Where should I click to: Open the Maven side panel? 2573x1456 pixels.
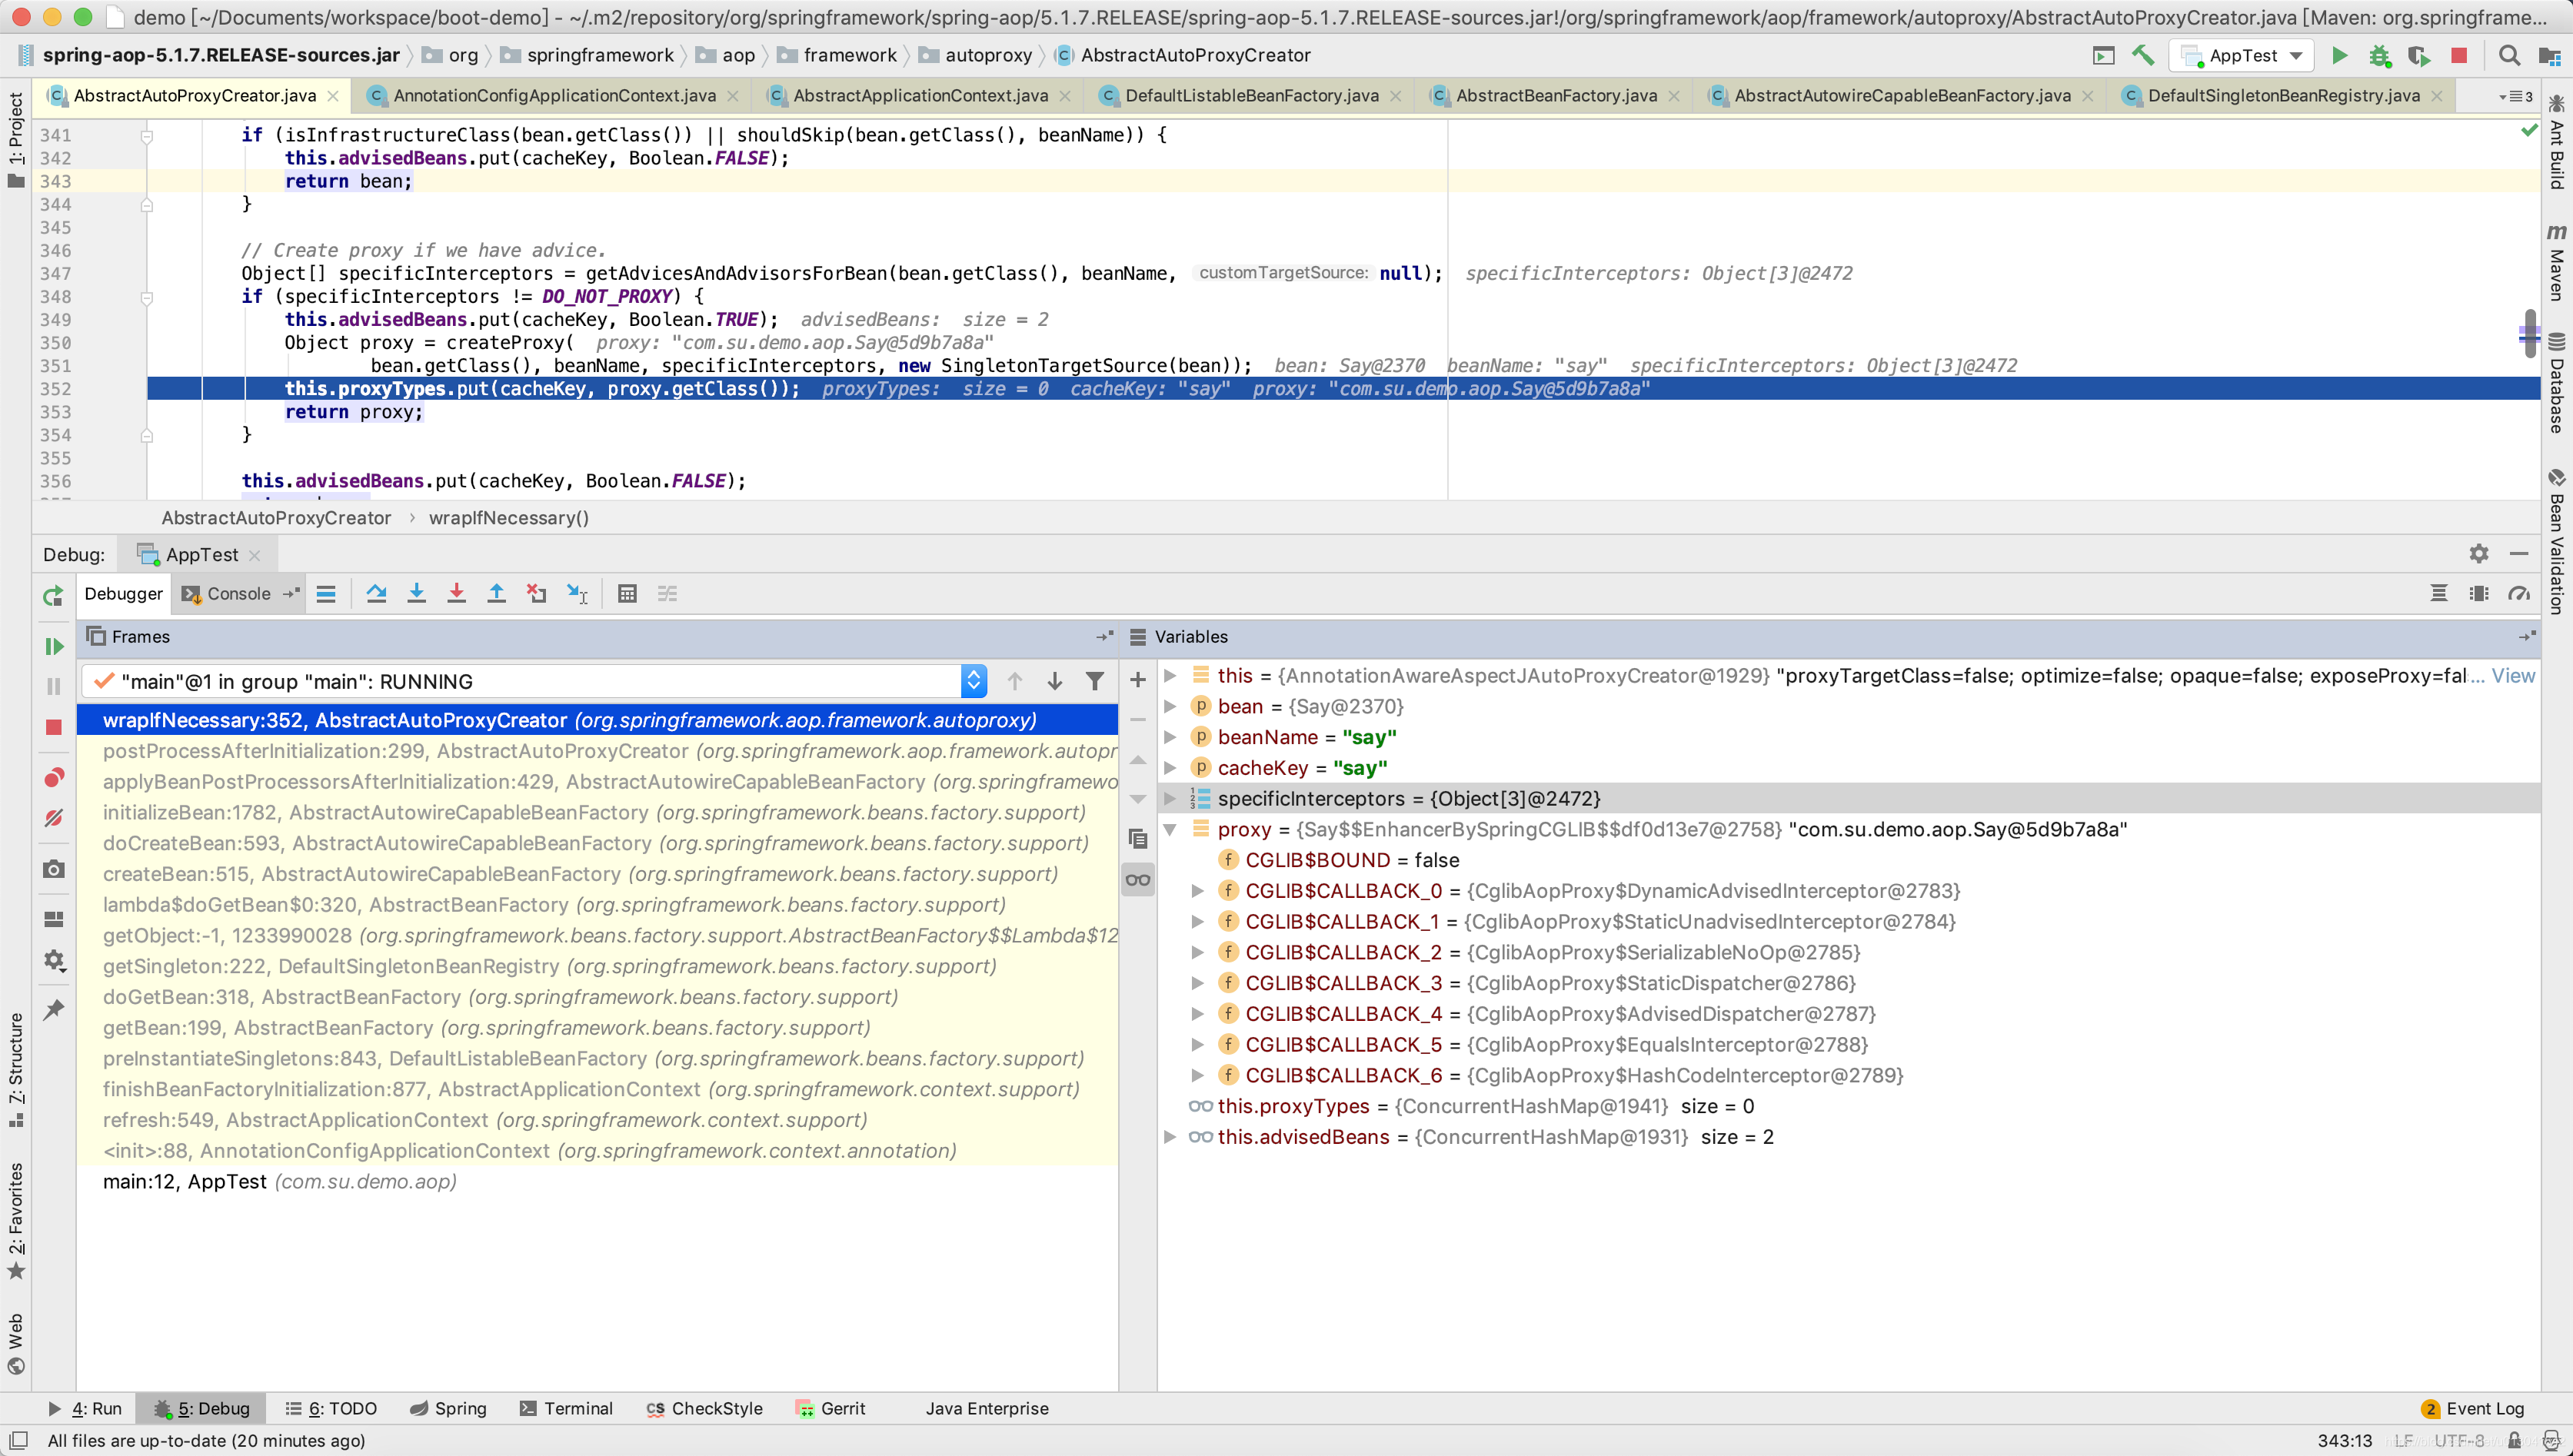2557,262
